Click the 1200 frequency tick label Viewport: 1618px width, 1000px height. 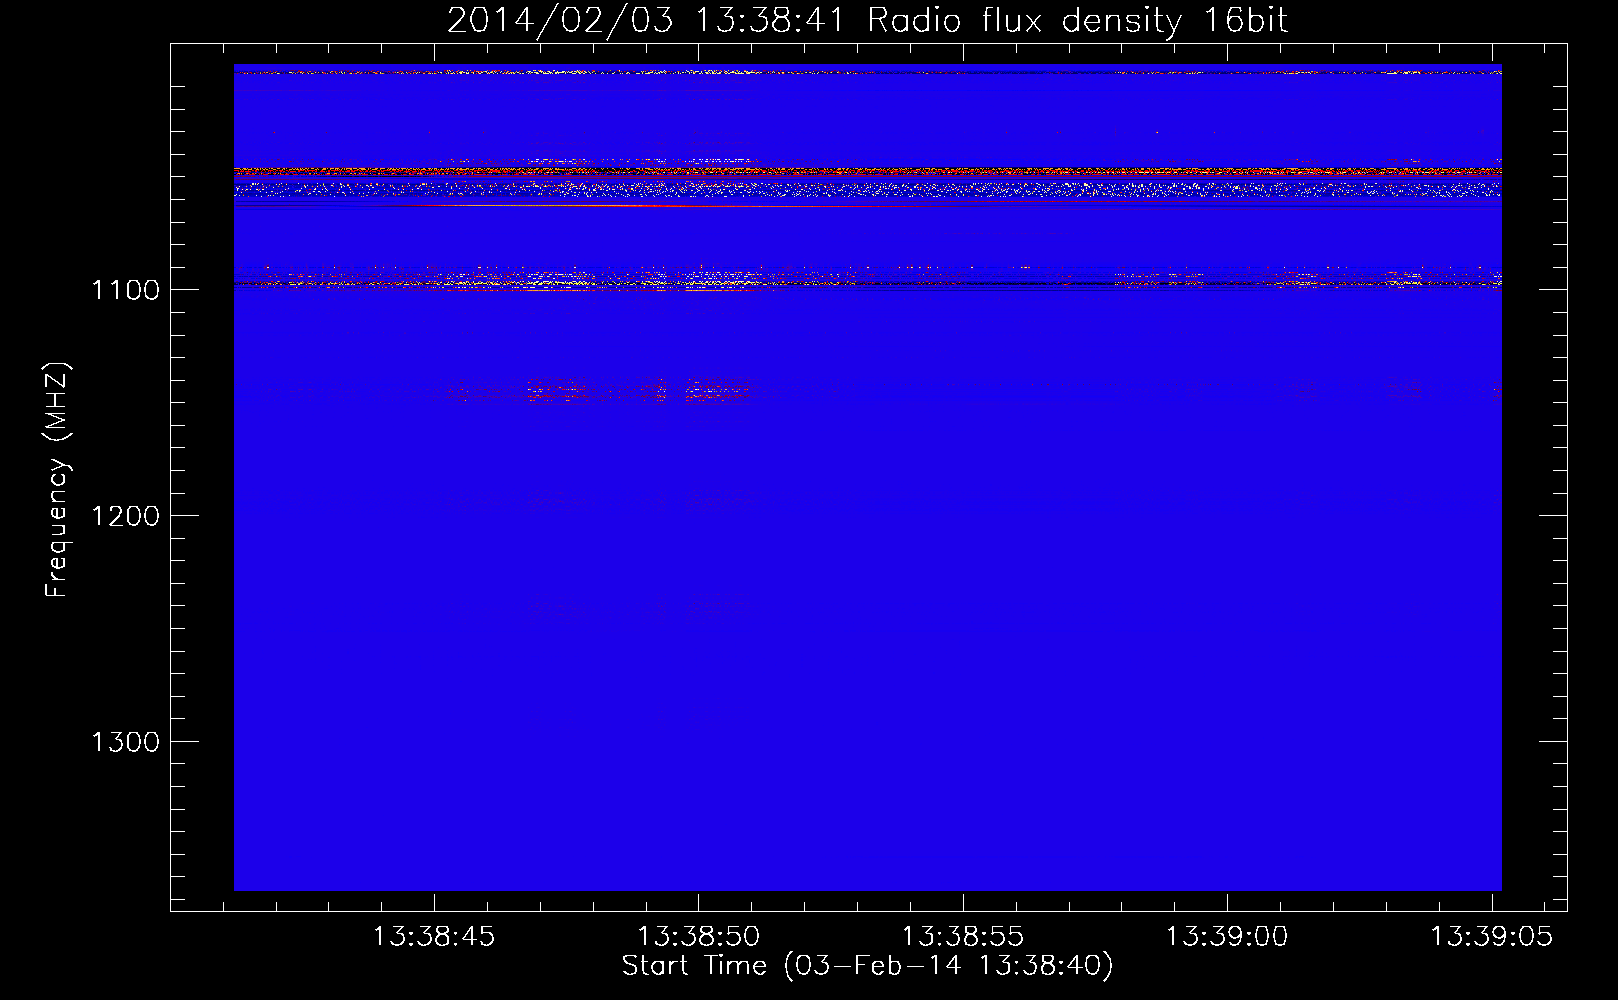point(125,516)
